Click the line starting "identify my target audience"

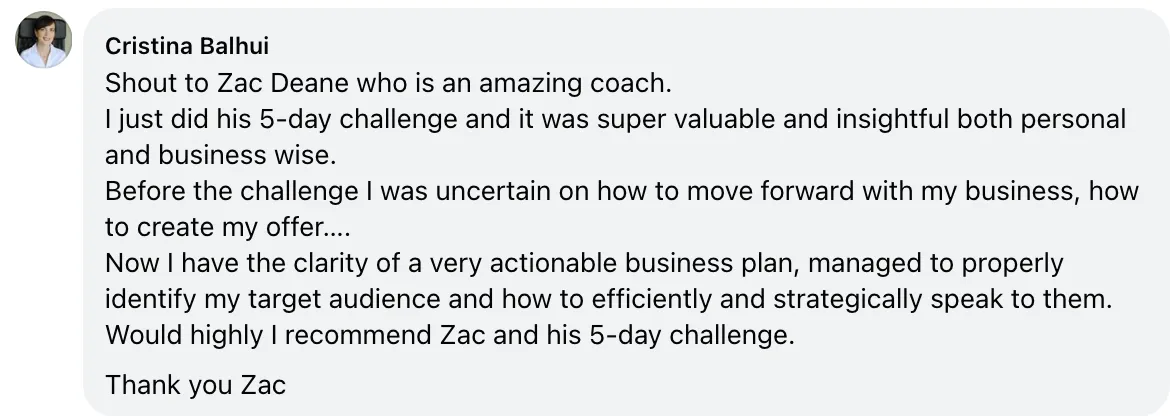(x=609, y=299)
